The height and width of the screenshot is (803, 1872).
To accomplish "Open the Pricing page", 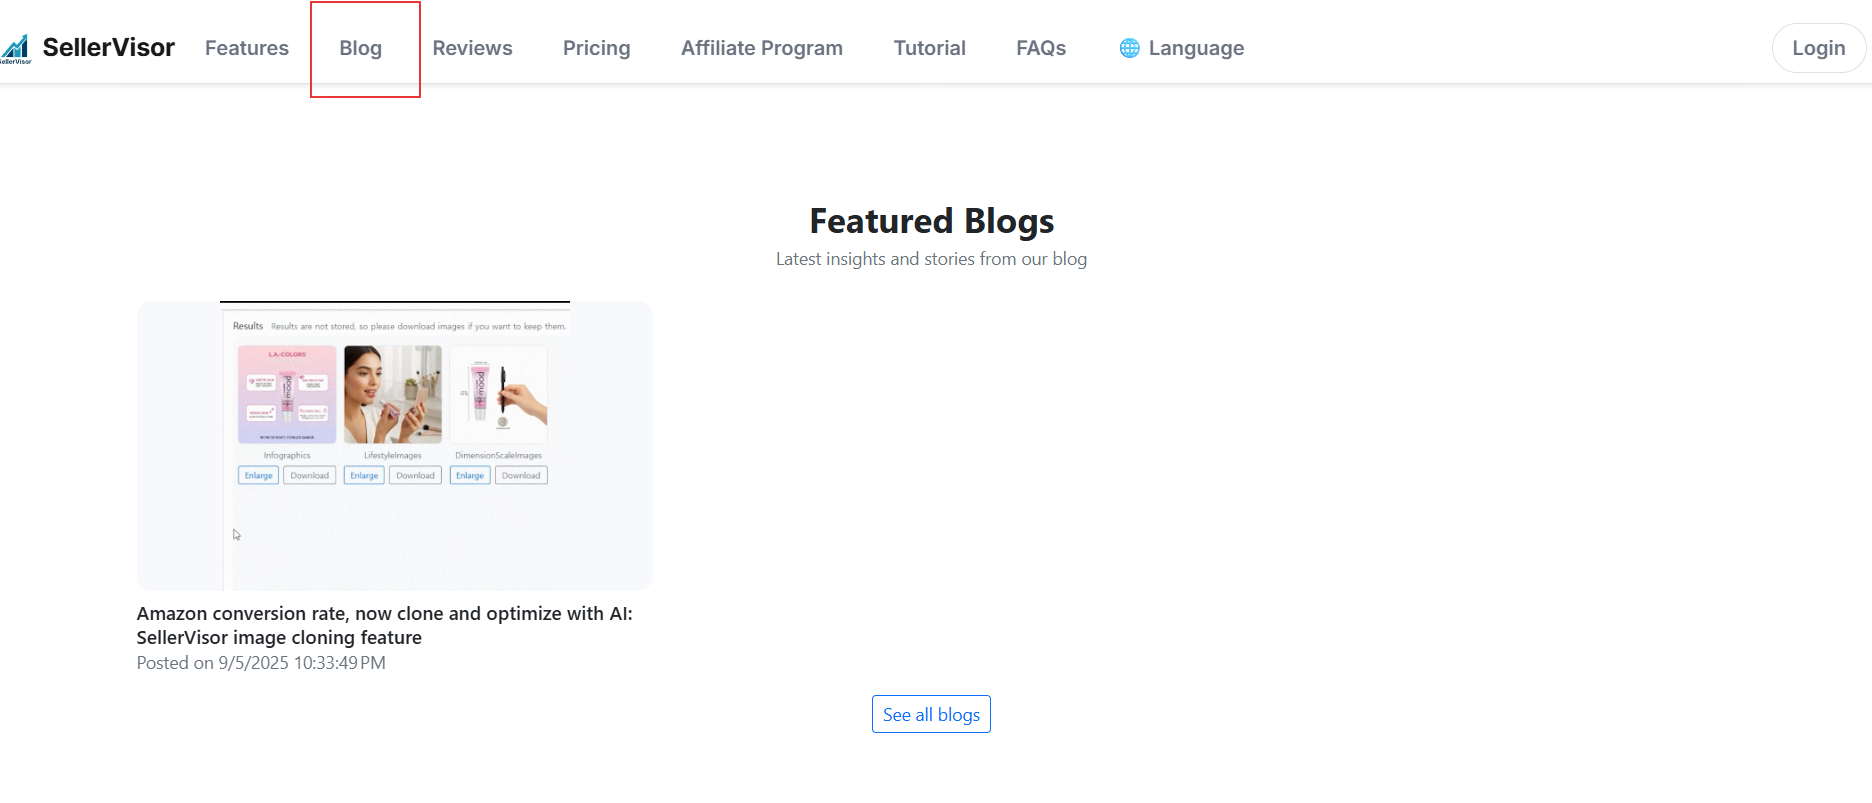I will 597,48.
